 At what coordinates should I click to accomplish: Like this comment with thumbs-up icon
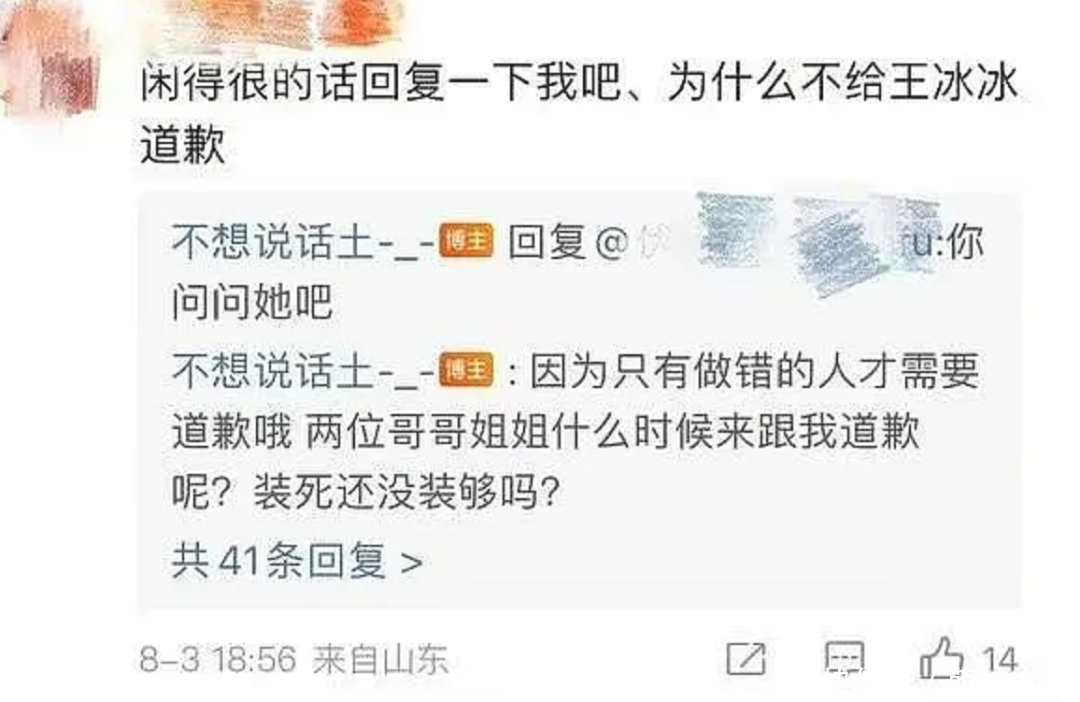coord(941,657)
